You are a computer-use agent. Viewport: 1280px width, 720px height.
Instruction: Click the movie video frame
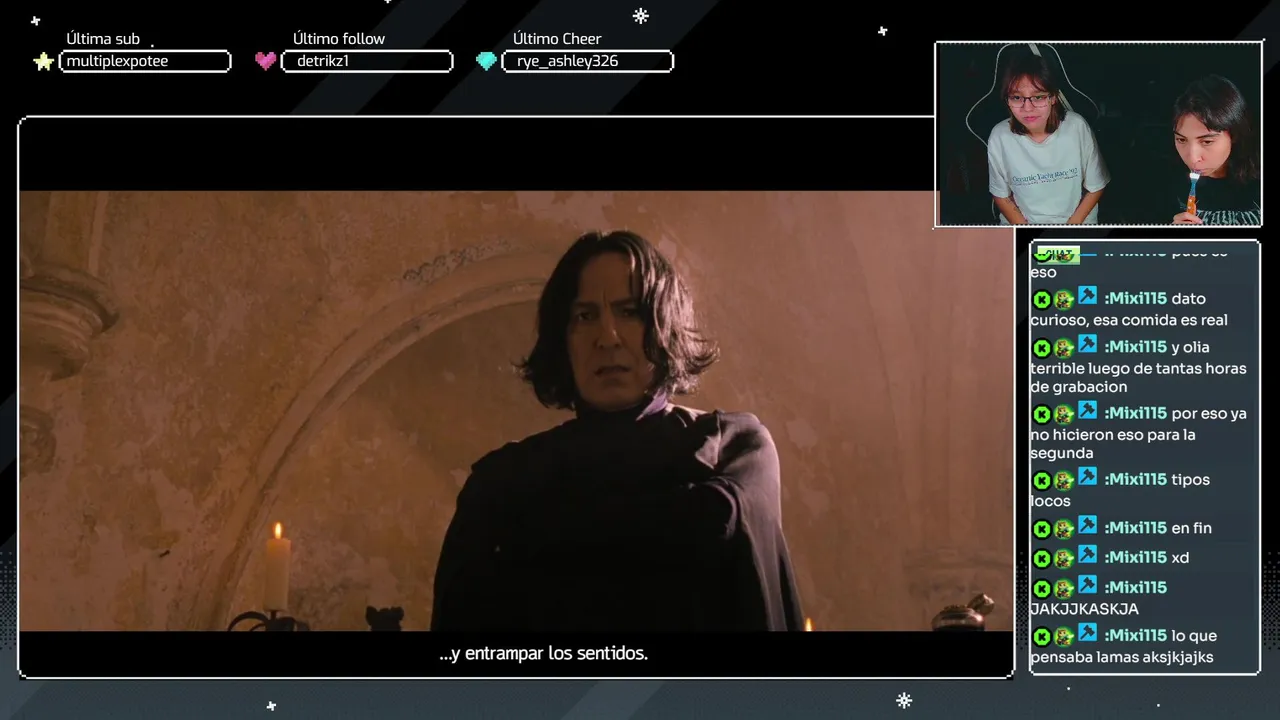(516, 410)
